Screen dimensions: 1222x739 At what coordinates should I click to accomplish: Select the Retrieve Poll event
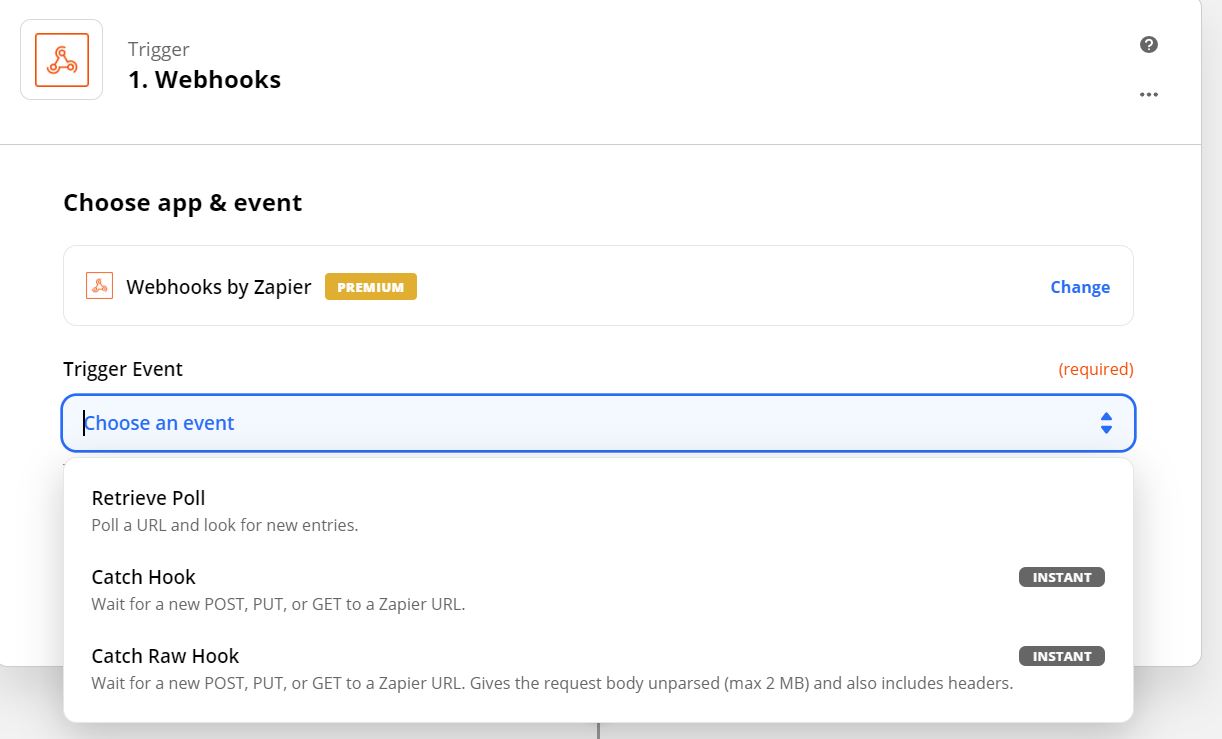(x=598, y=510)
